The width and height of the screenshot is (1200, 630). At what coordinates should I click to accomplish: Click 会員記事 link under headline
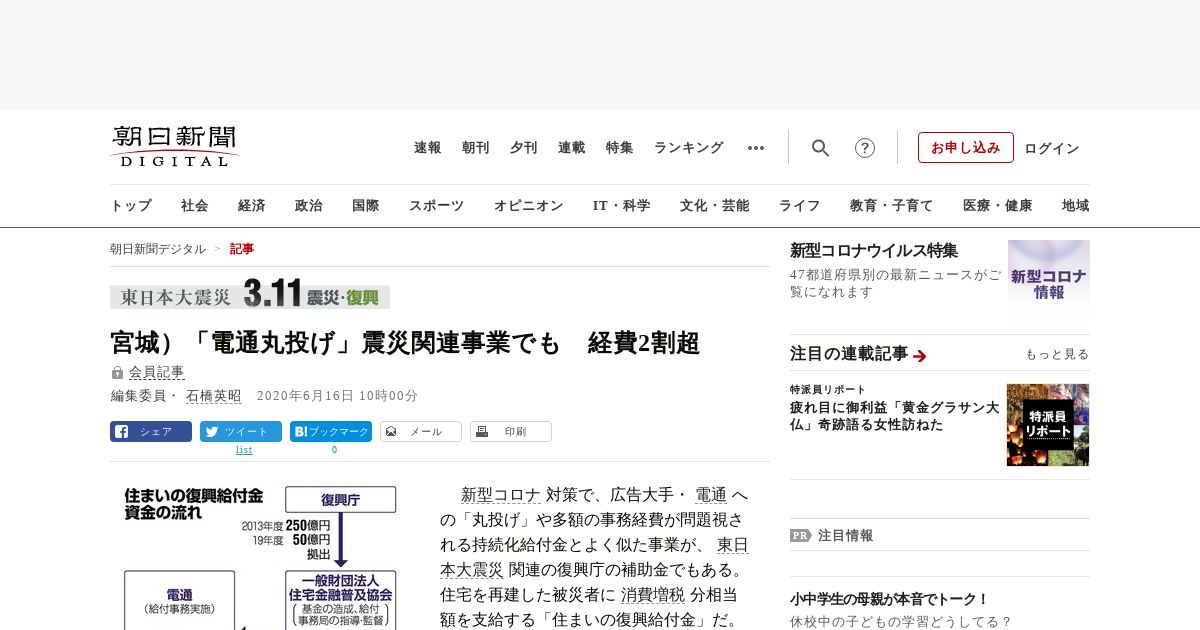[x=156, y=372]
